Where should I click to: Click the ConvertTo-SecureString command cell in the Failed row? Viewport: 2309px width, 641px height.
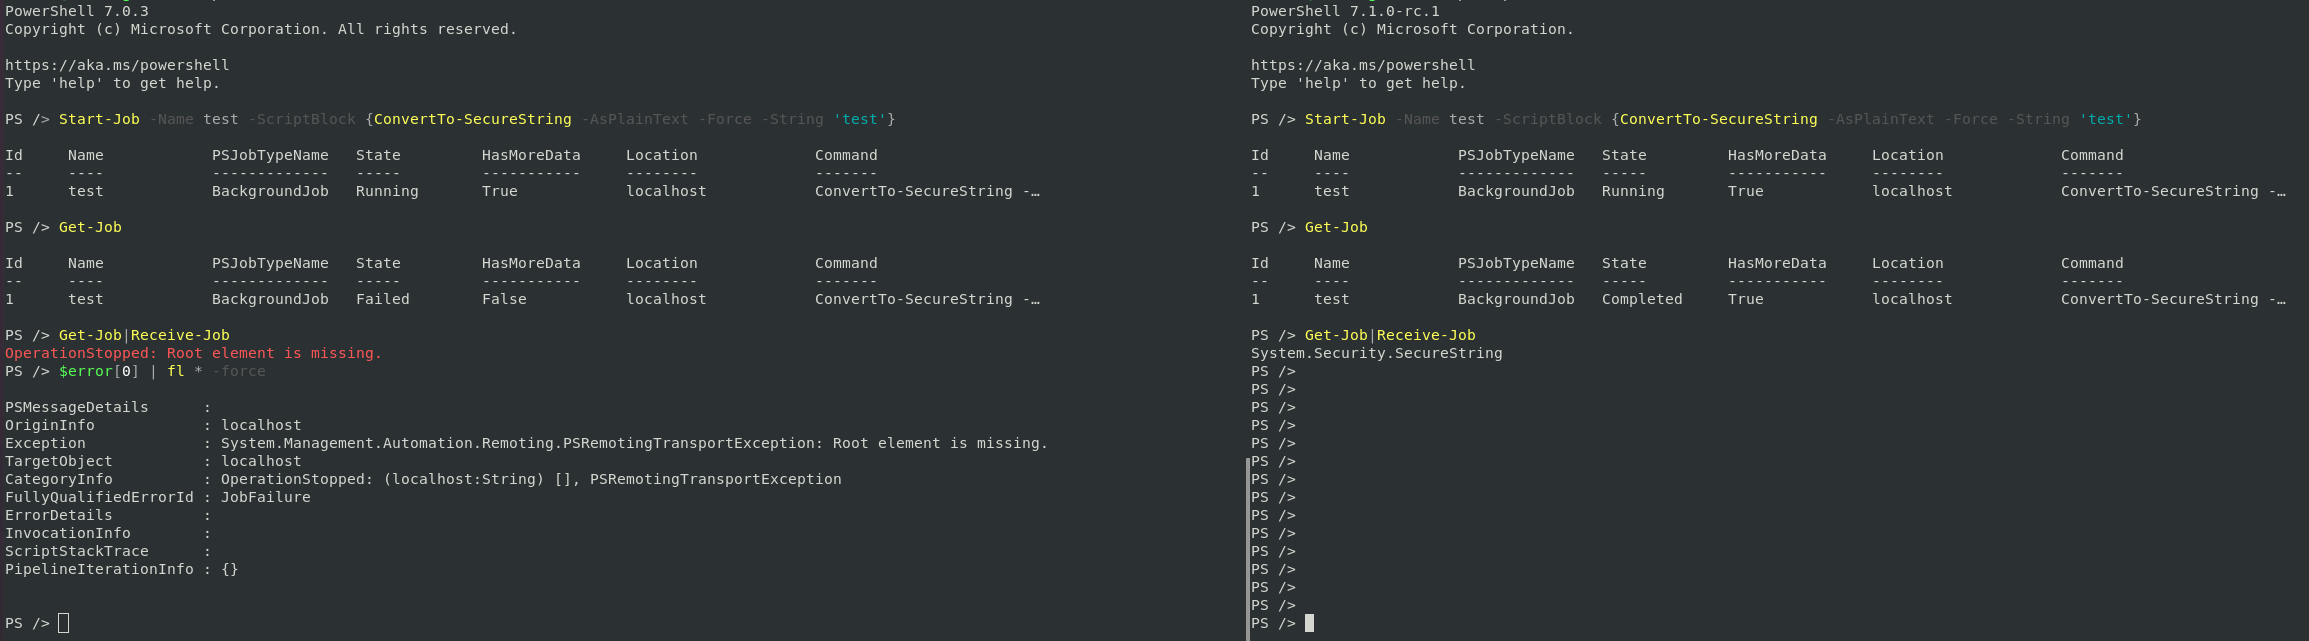point(927,299)
